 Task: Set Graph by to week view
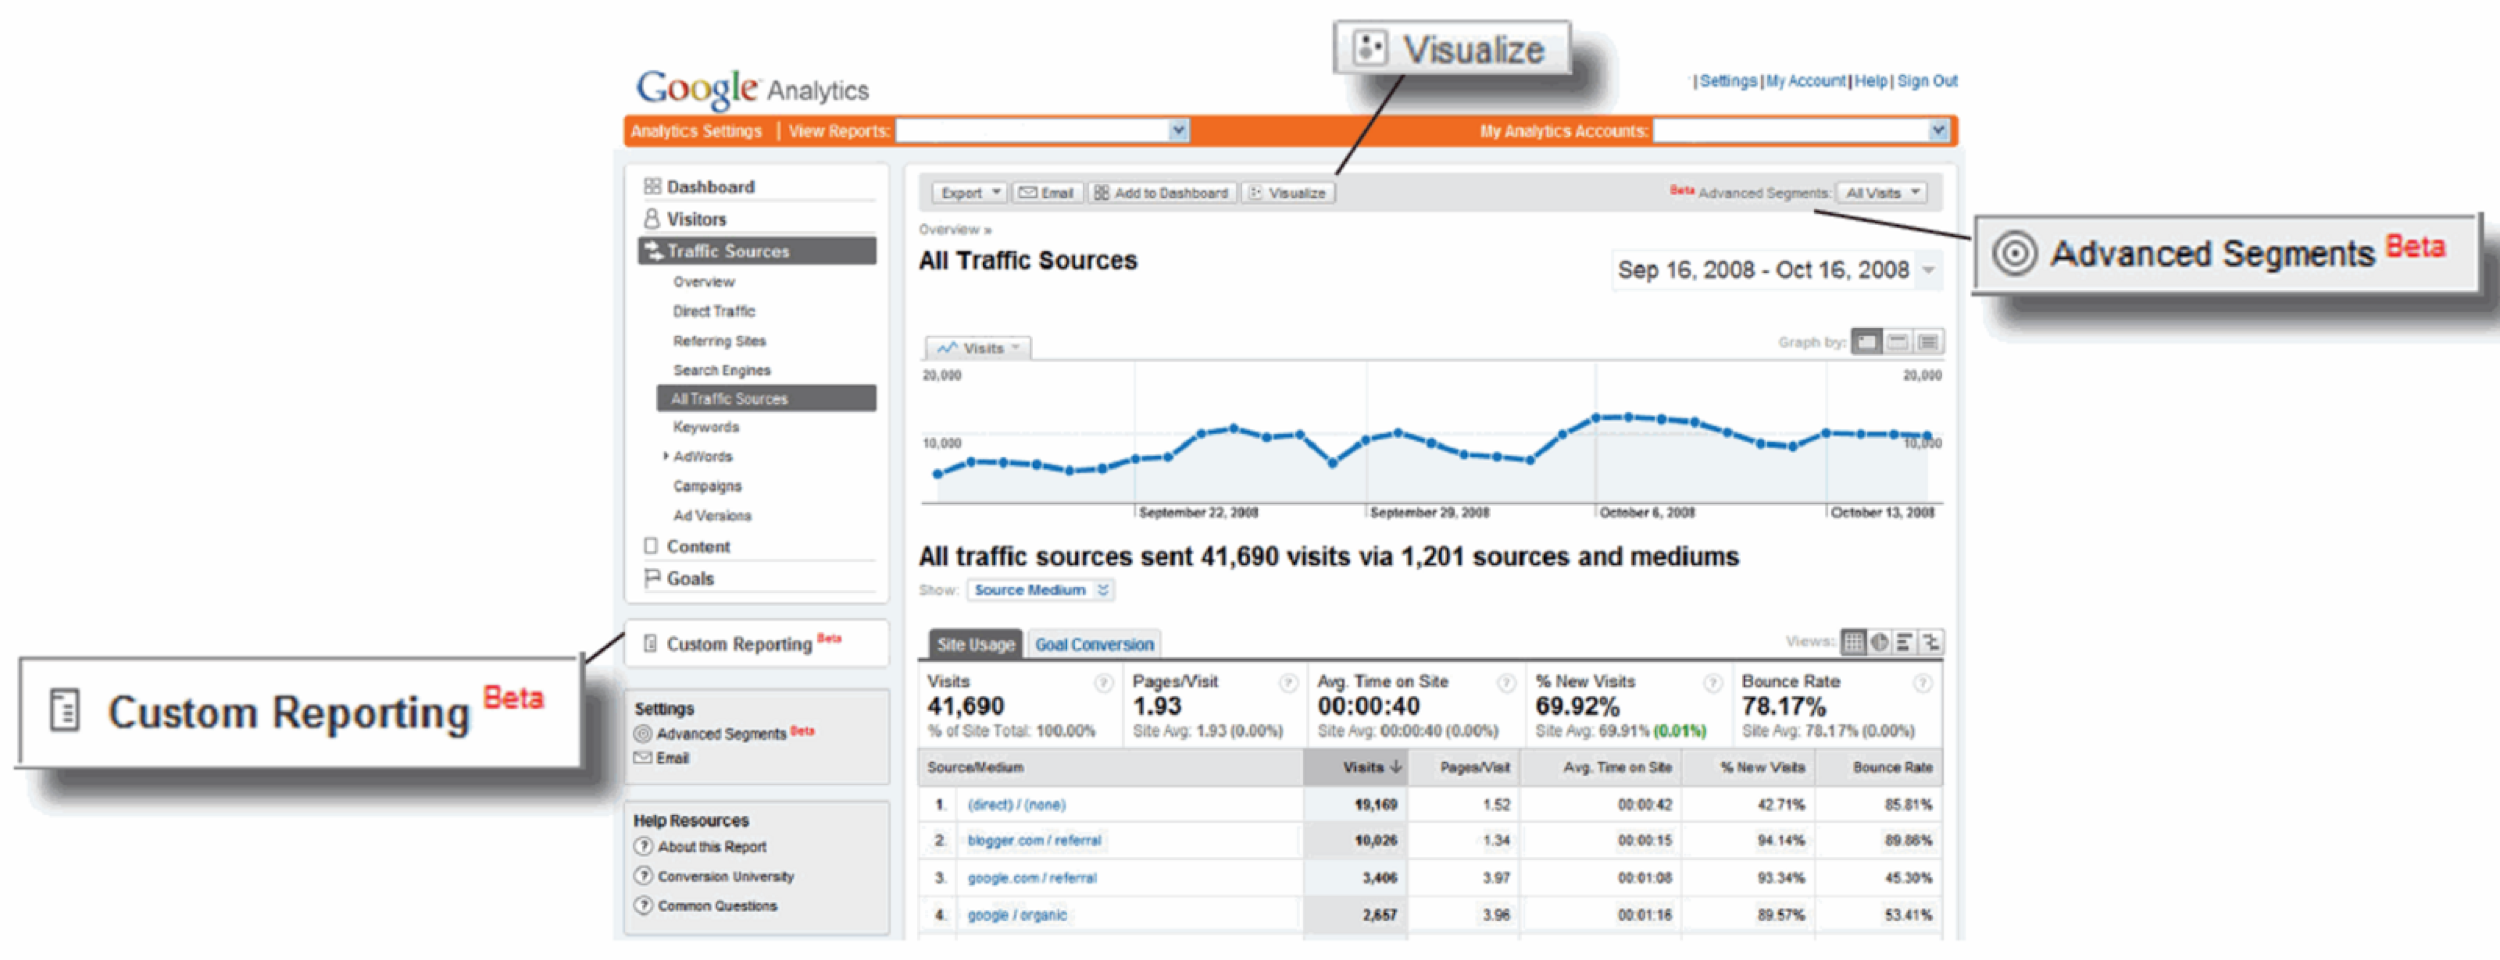click(1897, 342)
